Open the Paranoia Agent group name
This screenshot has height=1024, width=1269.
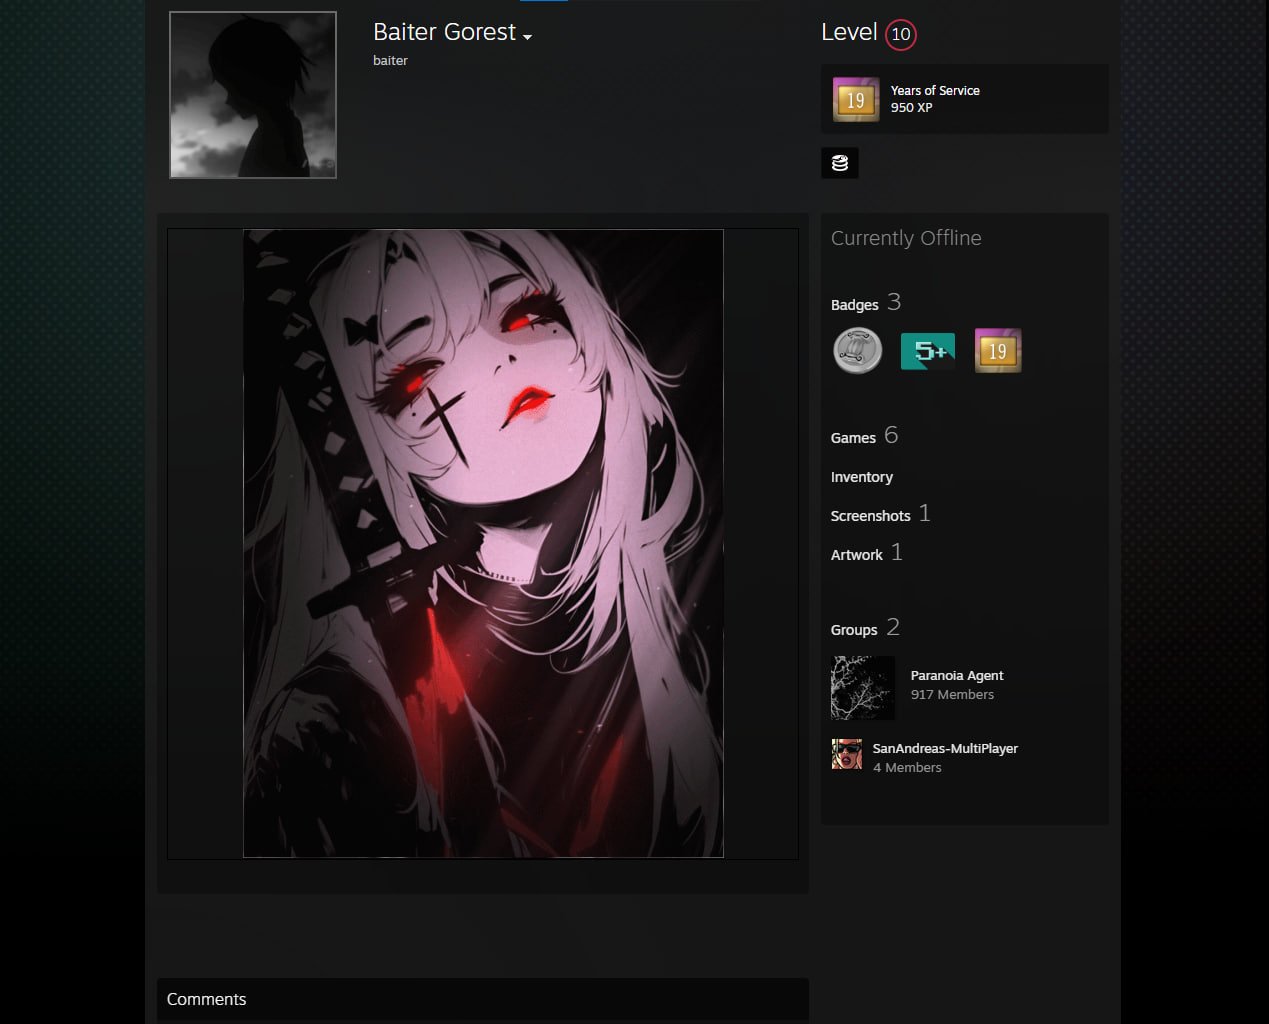(957, 676)
